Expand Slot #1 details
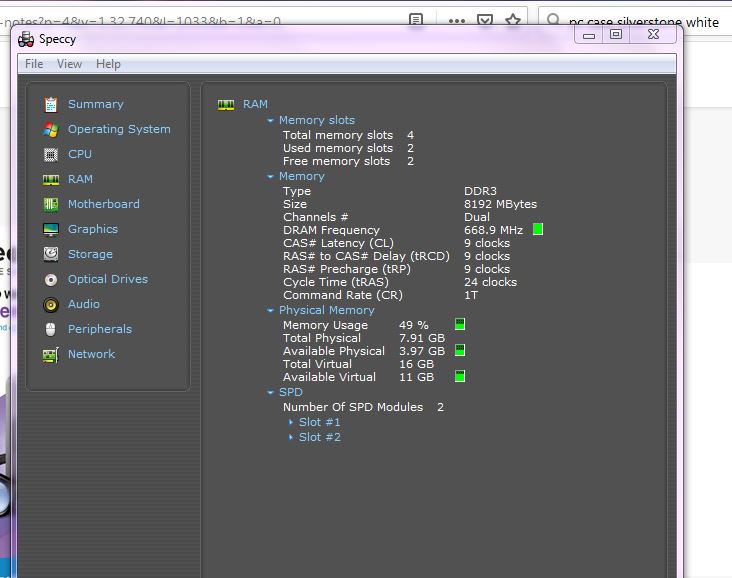The height and width of the screenshot is (578, 732). click(291, 422)
